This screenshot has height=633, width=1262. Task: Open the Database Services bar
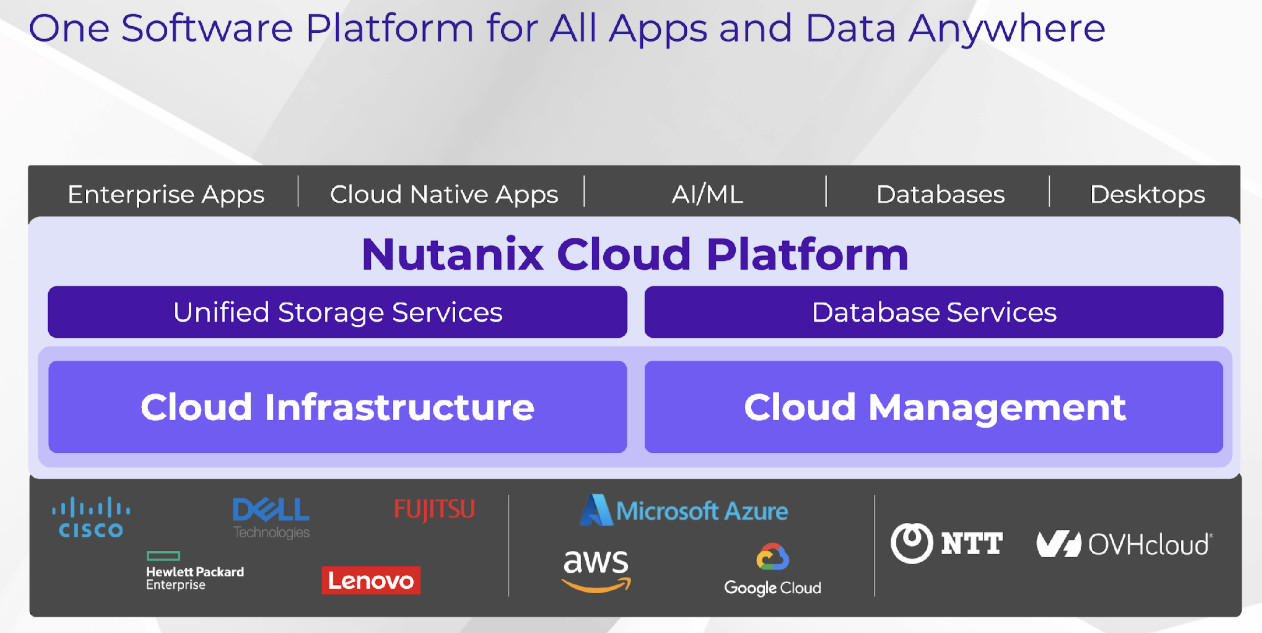tap(933, 312)
